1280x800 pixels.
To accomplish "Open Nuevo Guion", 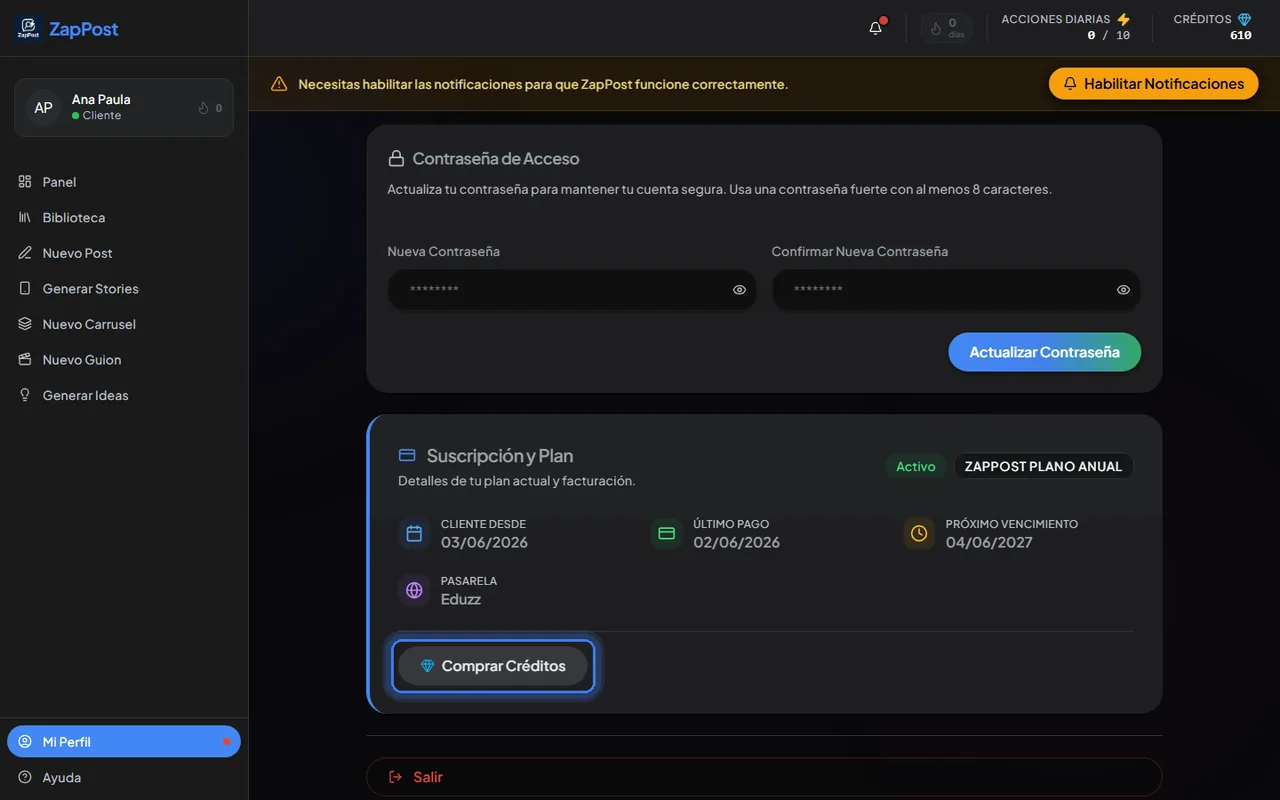I will pyautogui.click(x=124, y=360).
